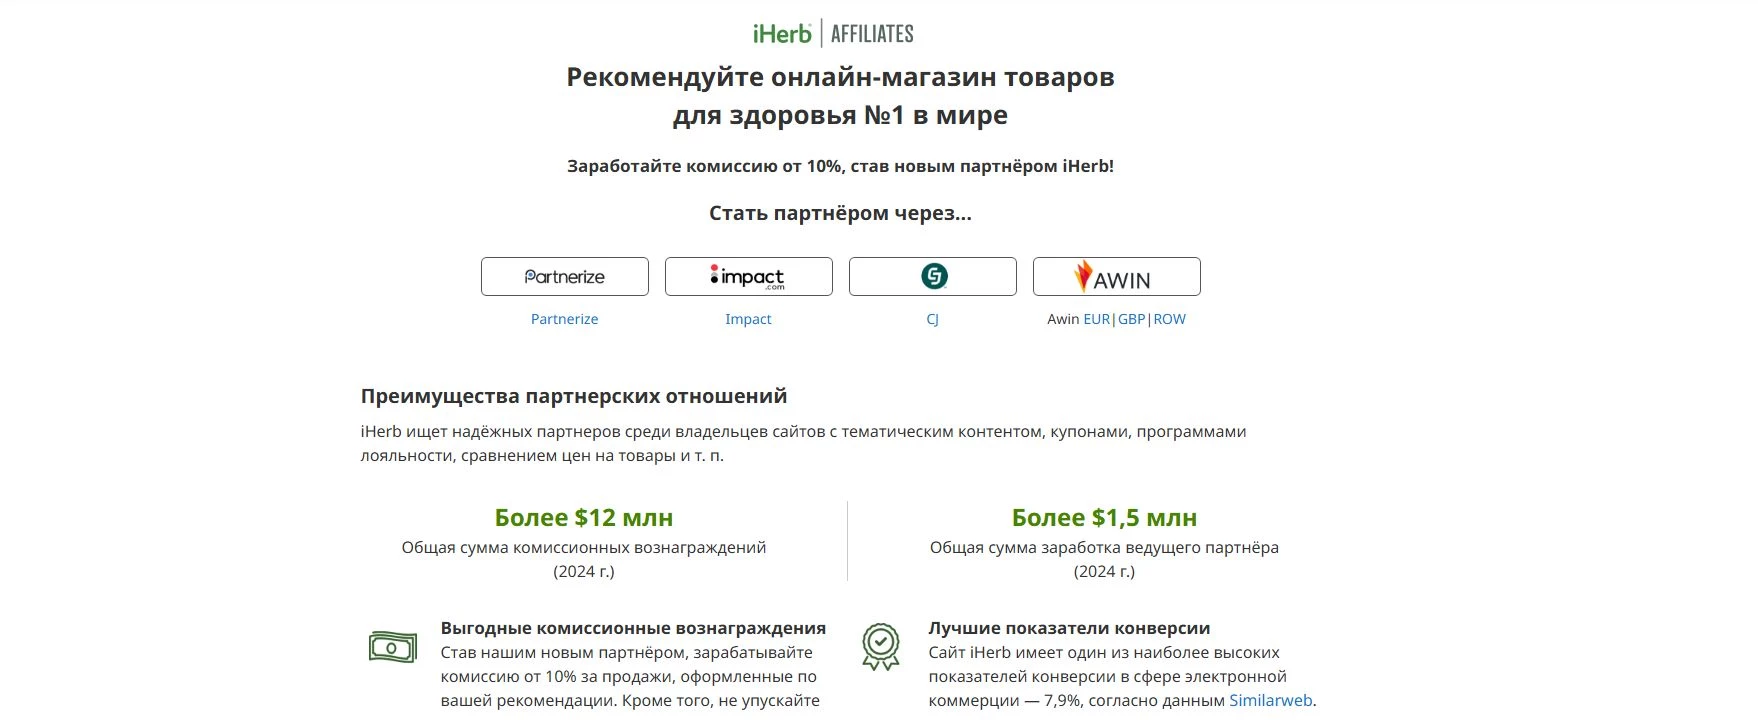
Task: Click the 'Выгодные комиссионные вознаграждения' heading
Action: click(633, 628)
